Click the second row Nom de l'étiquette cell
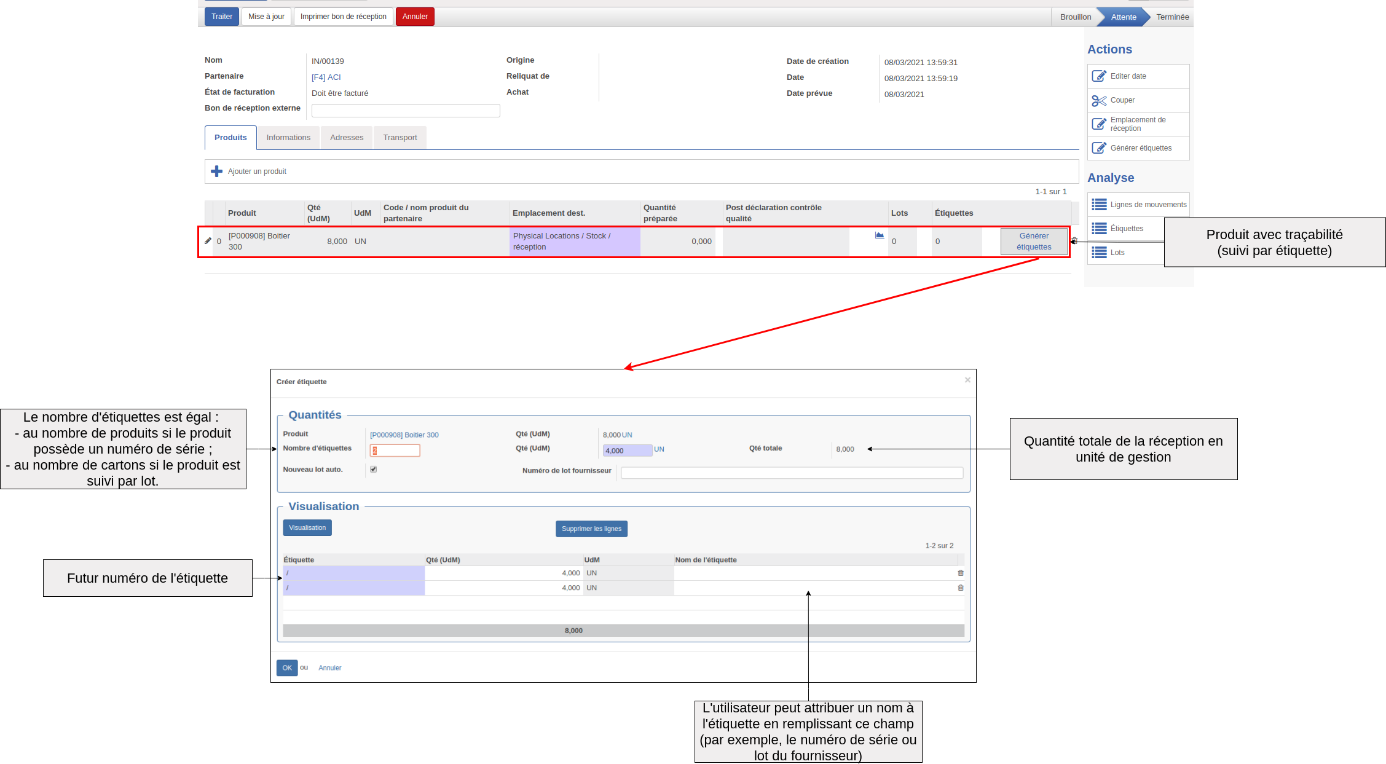The image size is (1386, 764). tap(814, 588)
